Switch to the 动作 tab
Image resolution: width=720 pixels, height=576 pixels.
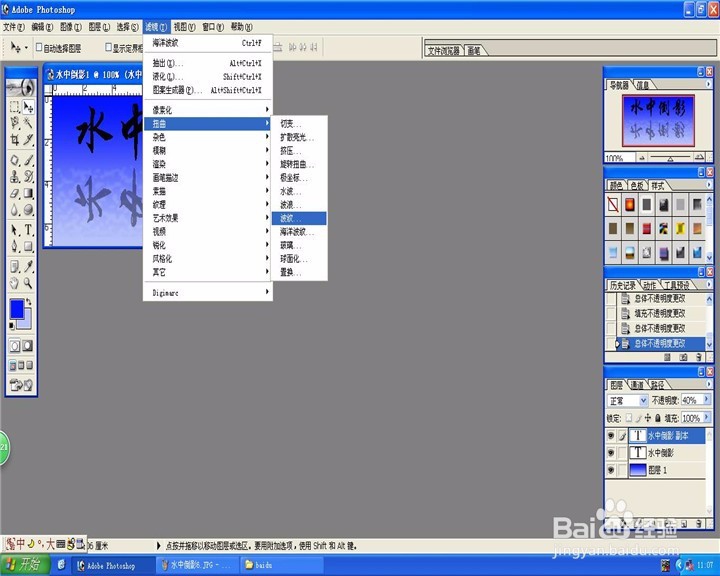coord(650,285)
